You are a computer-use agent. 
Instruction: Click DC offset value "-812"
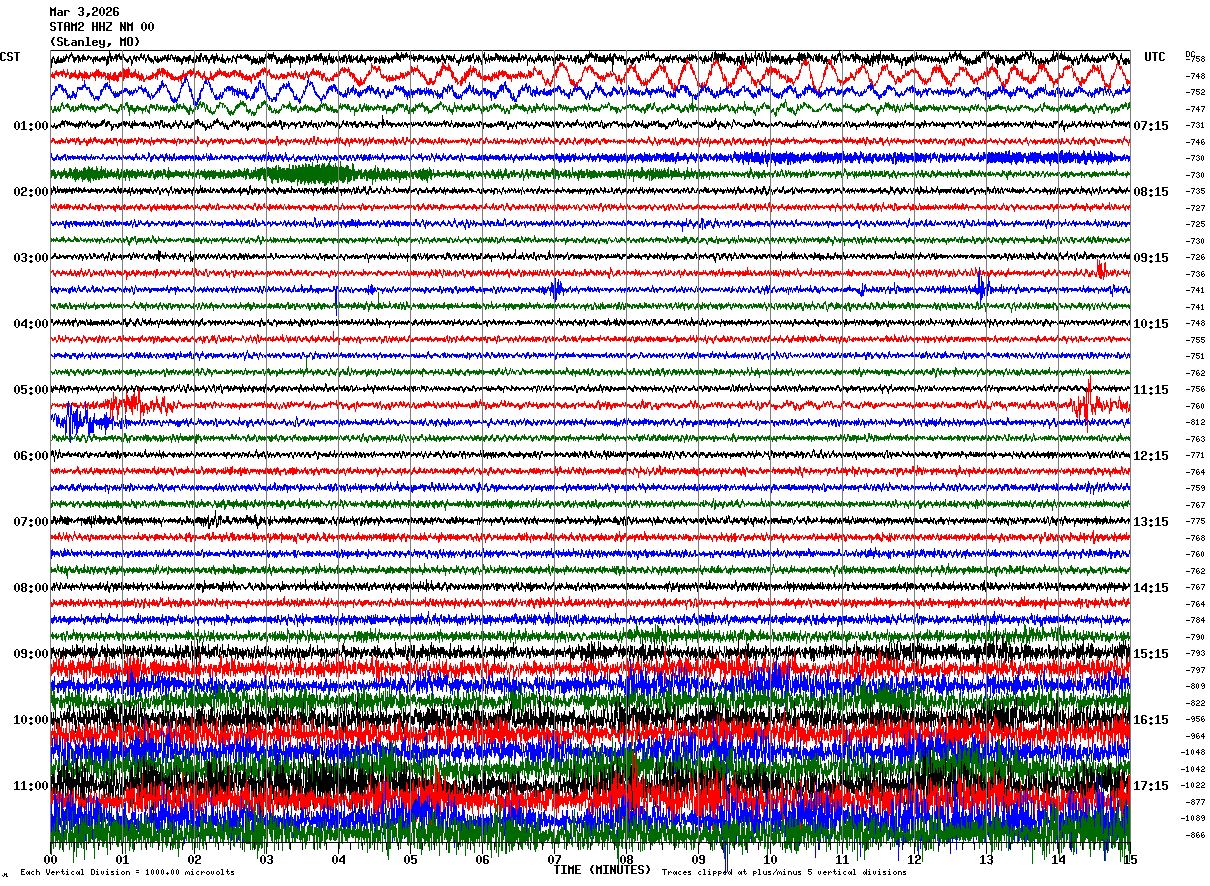pos(1195,422)
